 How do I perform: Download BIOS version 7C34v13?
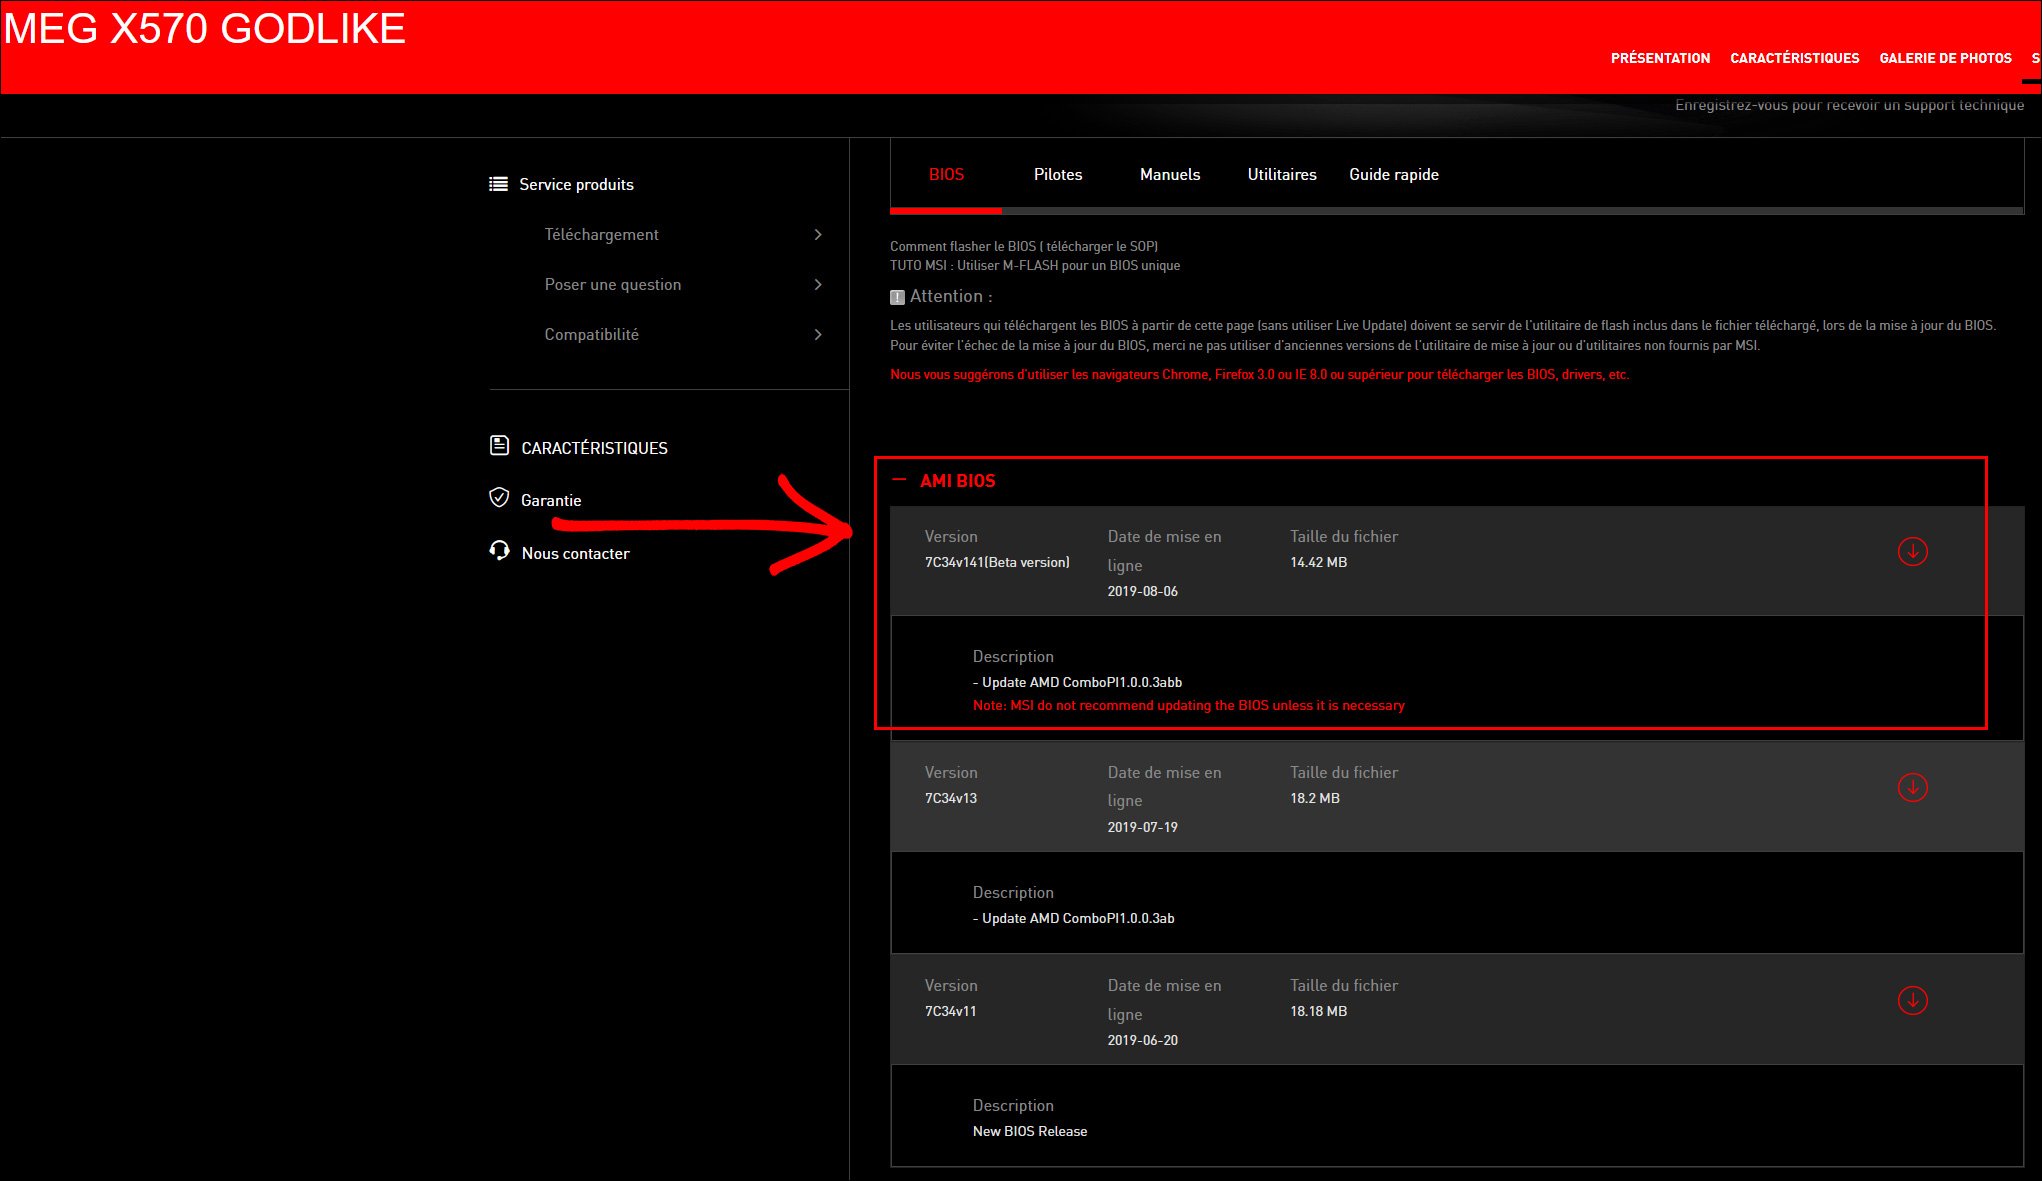point(1912,787)
